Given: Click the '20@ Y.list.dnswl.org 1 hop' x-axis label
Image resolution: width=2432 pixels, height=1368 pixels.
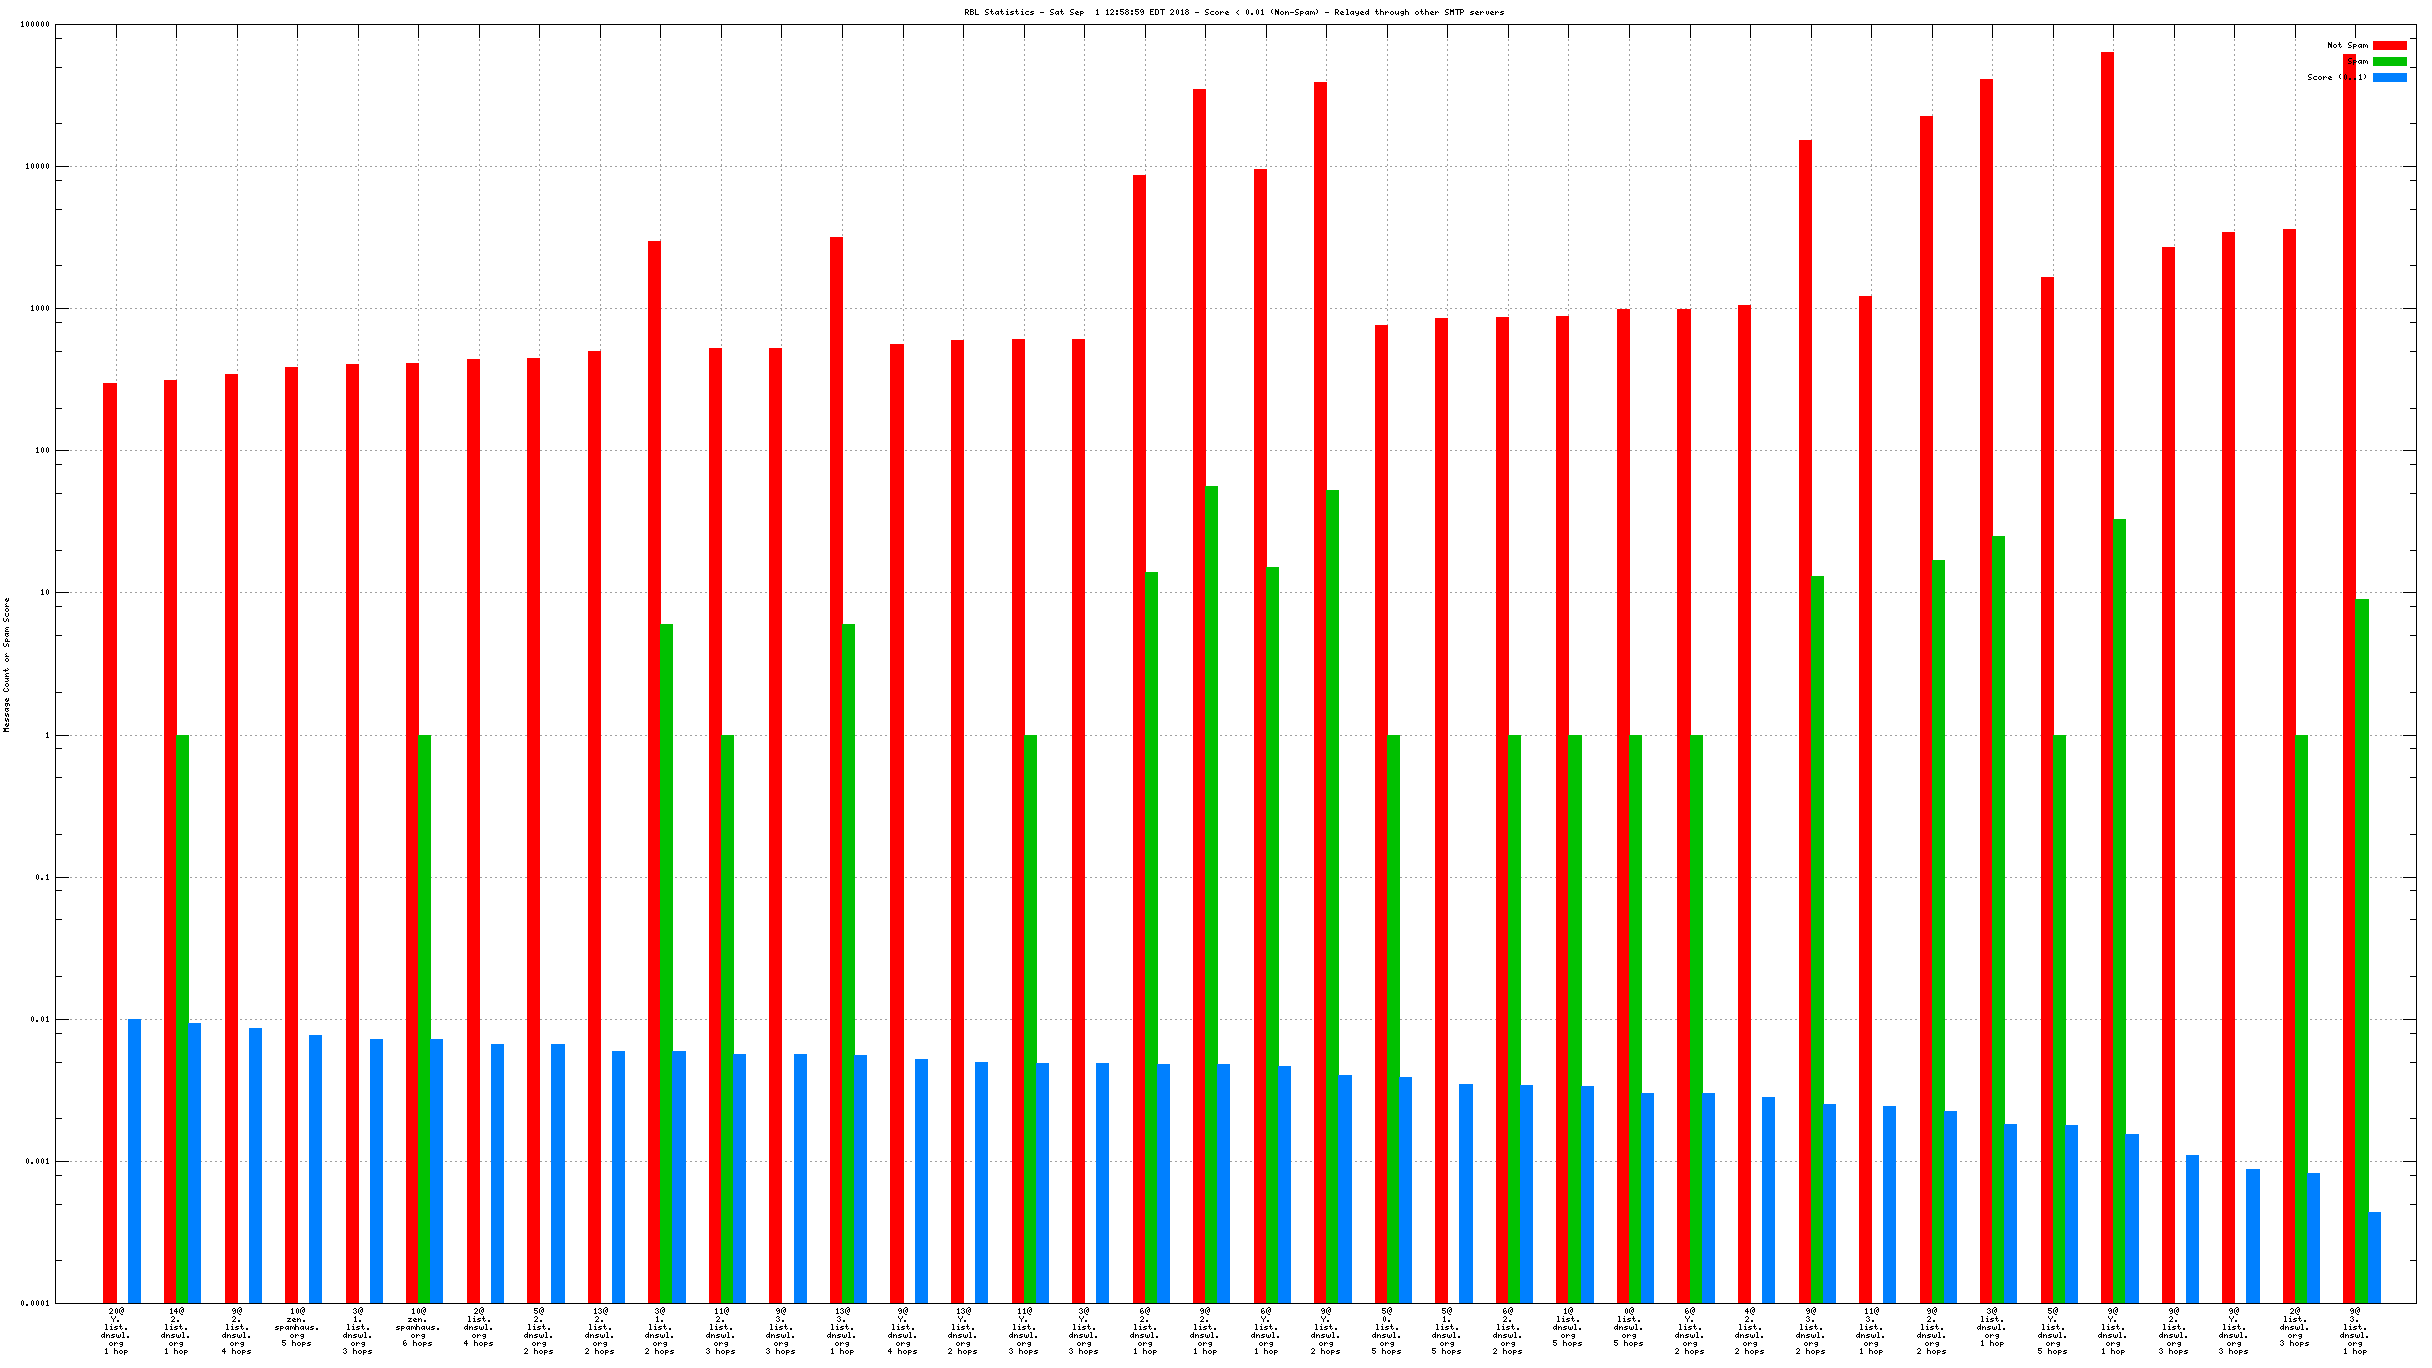Looking at the screenshot, I should point(116,1331).
